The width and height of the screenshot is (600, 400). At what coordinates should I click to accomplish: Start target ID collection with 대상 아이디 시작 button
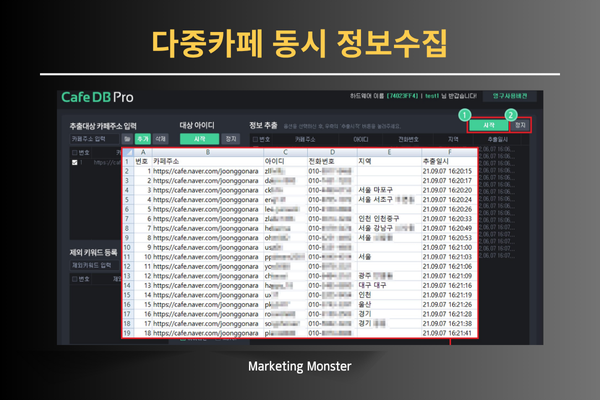click(x=199, y=139)
